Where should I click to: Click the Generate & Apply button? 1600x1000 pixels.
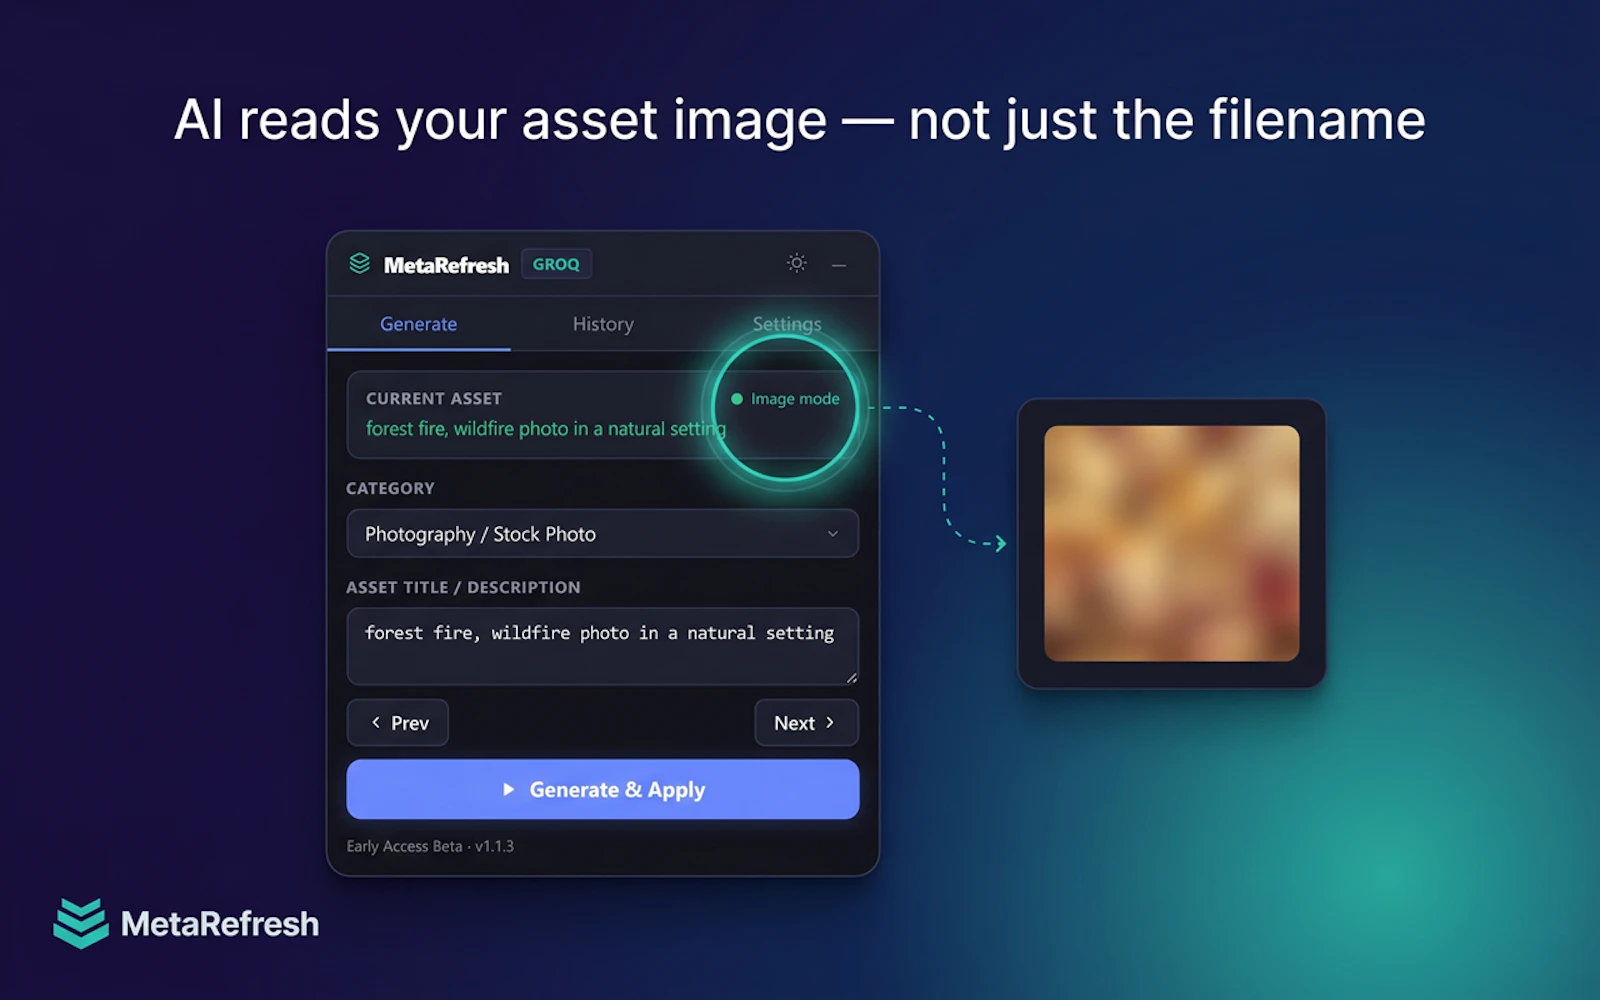click(x=603, y=789)
